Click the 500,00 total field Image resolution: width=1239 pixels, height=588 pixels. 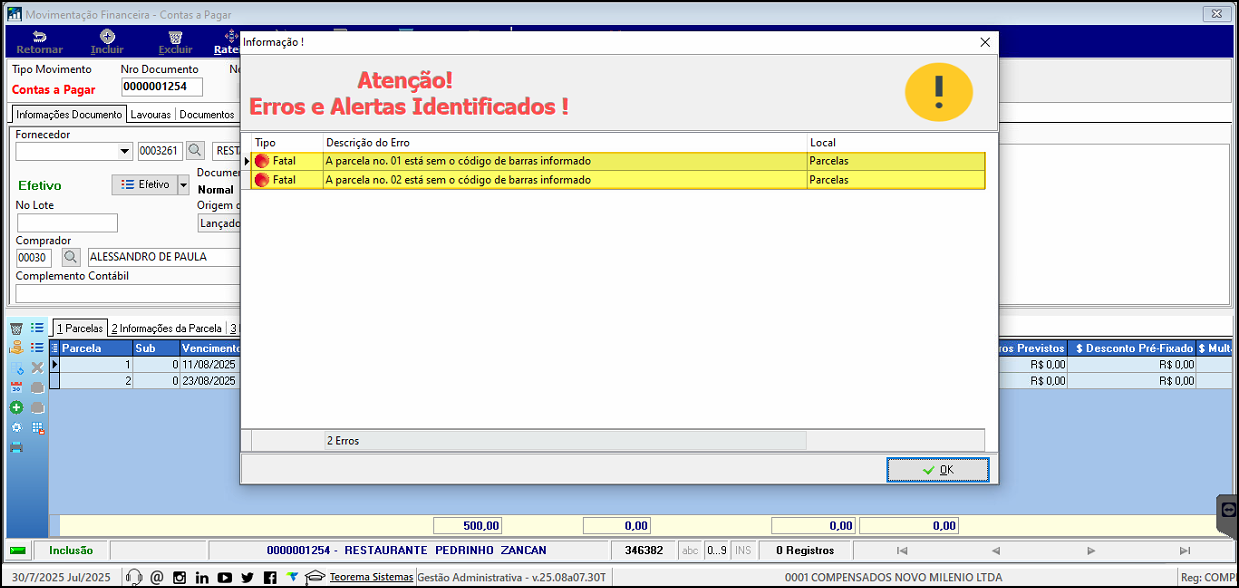467,525
